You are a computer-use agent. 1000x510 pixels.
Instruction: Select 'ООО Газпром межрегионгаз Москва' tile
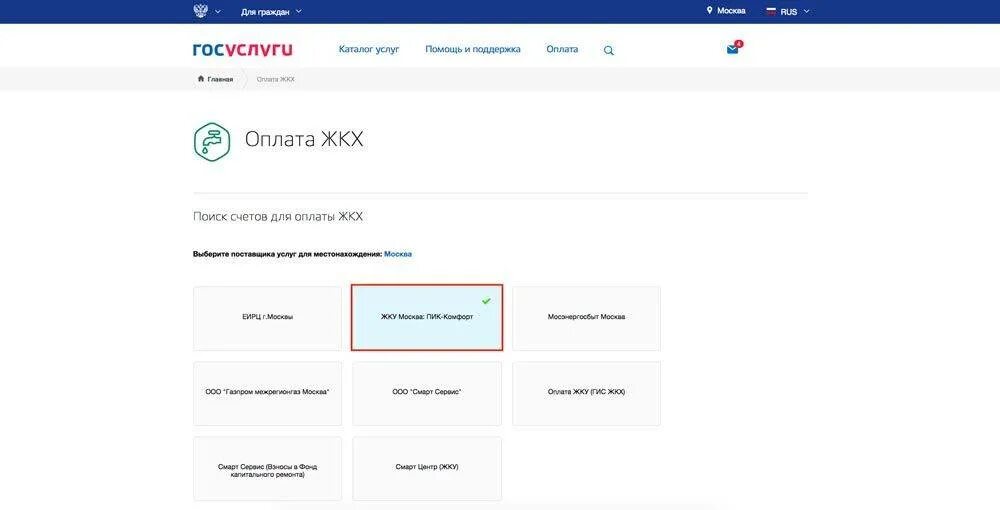click(x=267, y=393)
